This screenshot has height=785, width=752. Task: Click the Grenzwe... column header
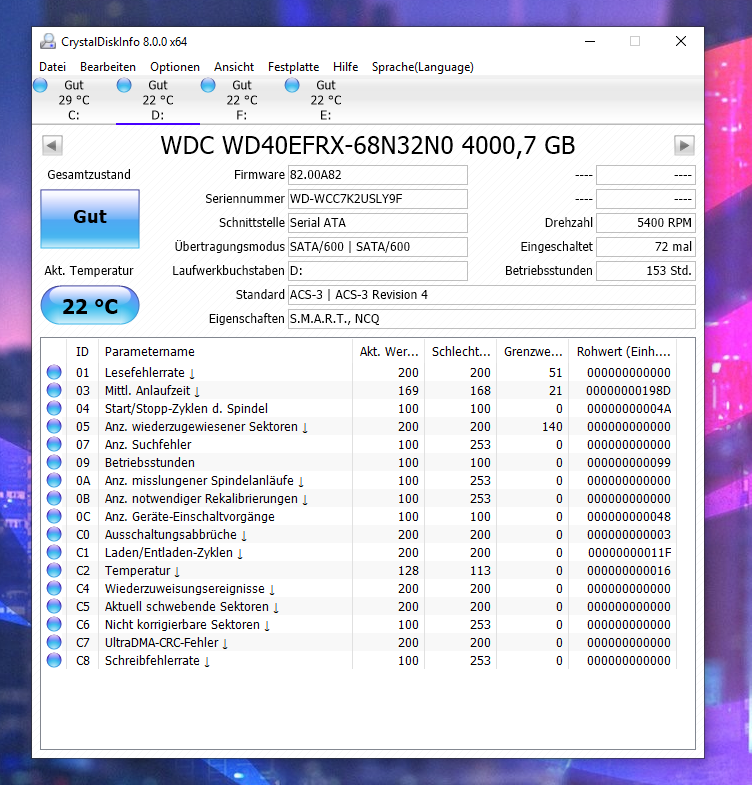533,351
